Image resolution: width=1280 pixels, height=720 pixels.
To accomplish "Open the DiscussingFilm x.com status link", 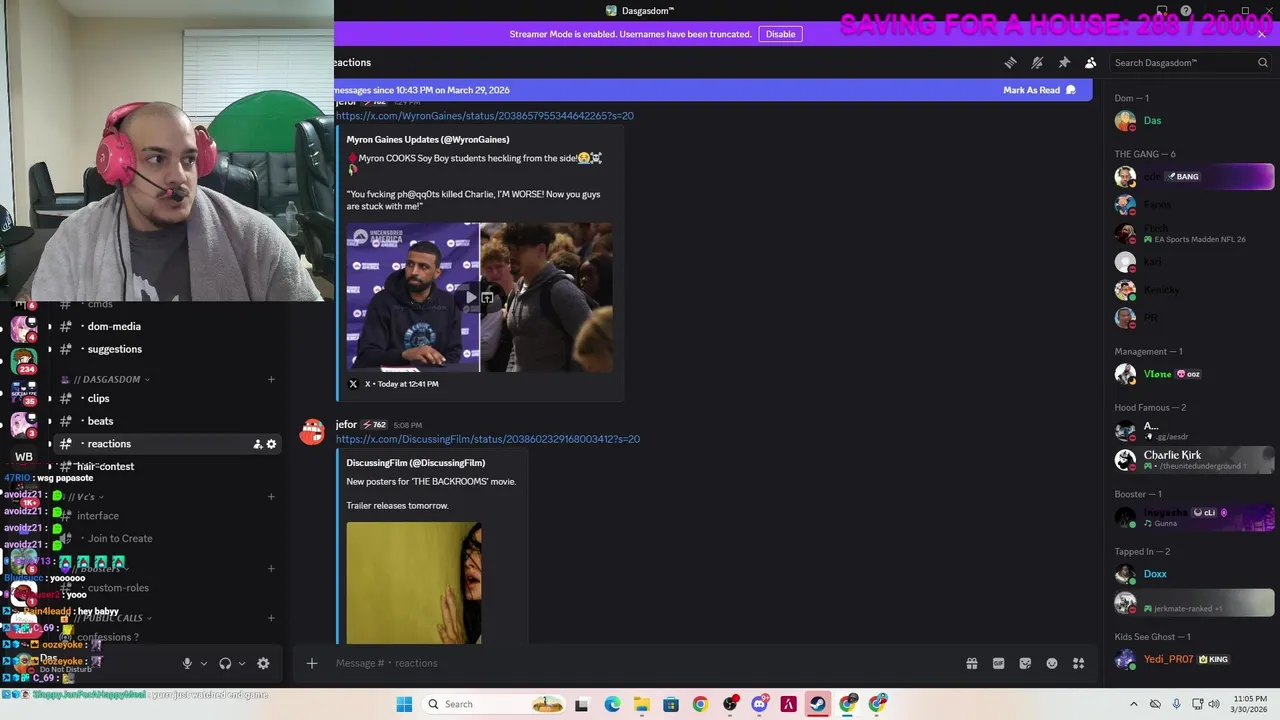I will (487, 438).
